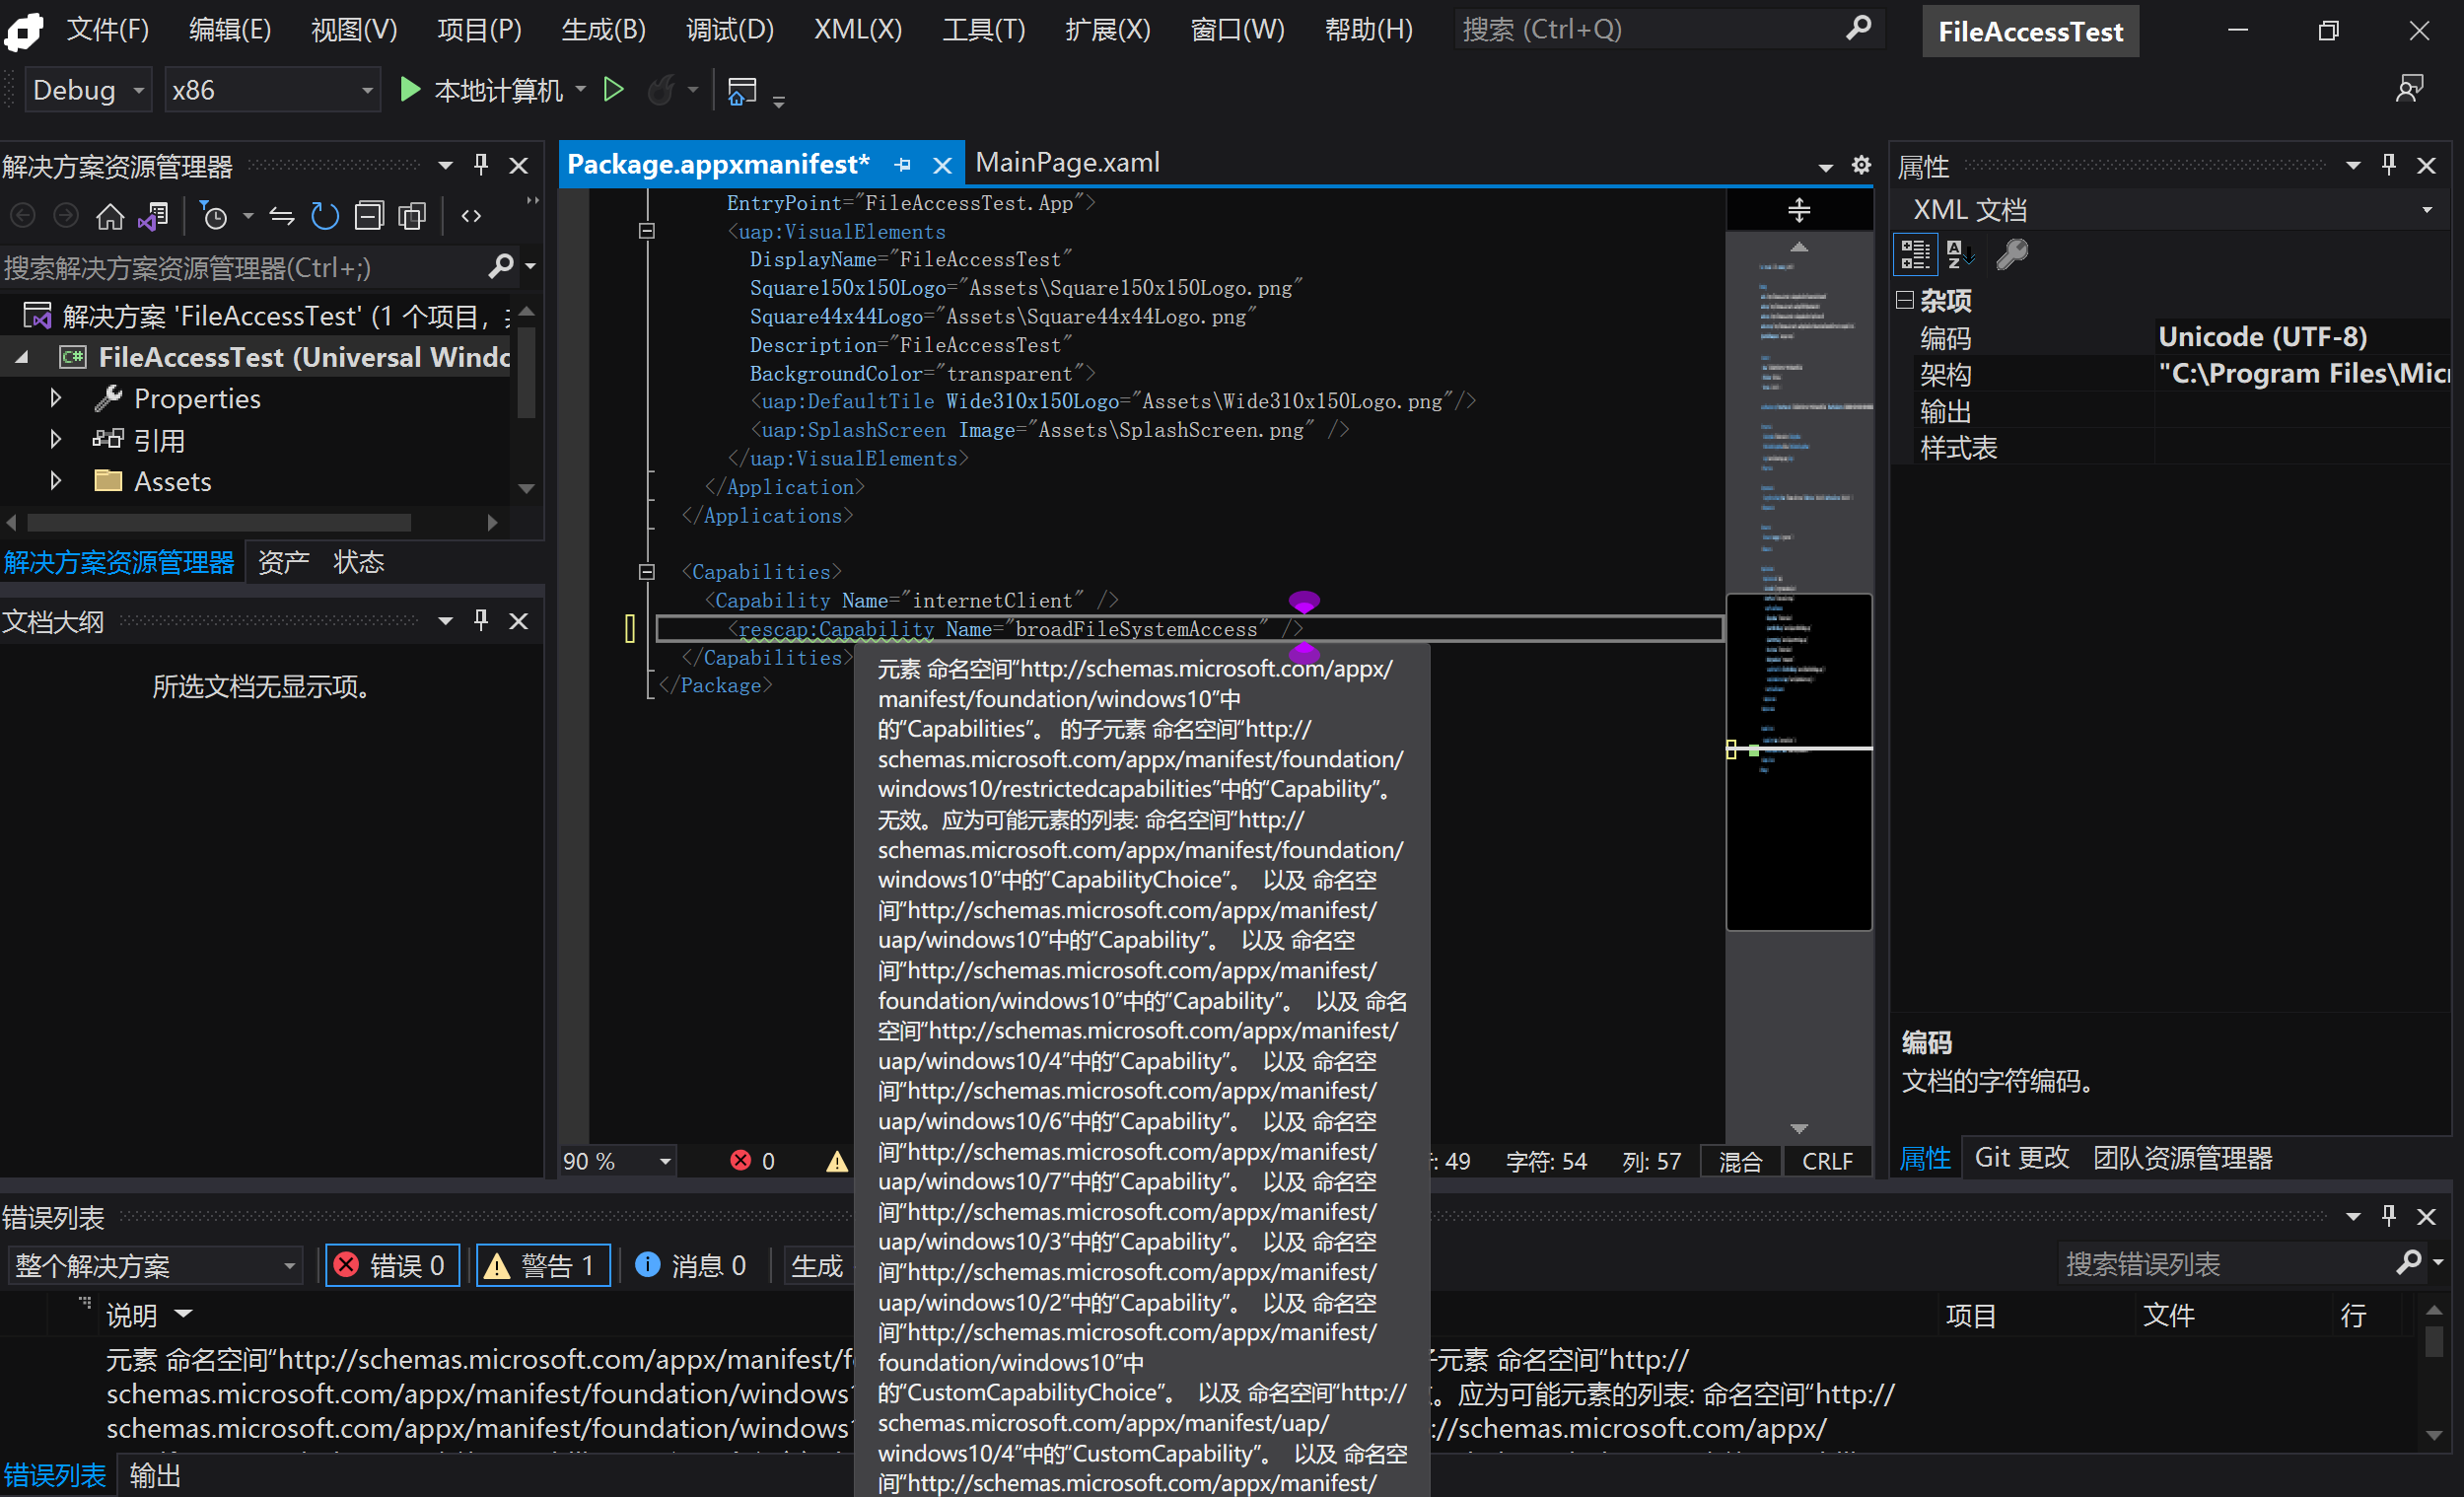Click the search magnifier in top search box
This screenshot has width=2464, height=1497.
coord(1859,29)
